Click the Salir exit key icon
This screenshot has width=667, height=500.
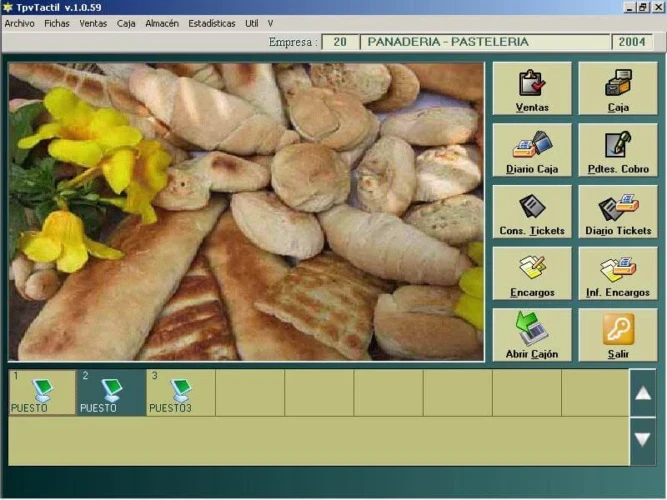click(x=618, y=329)
